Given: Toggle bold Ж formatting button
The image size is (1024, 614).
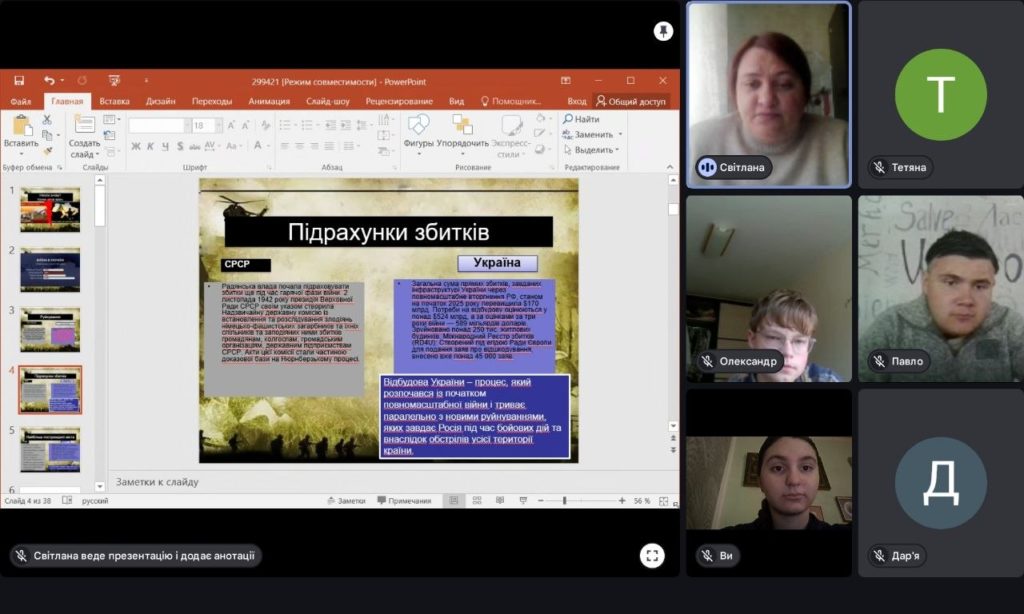Looking at the screenshot, I should tap(136, 146).
